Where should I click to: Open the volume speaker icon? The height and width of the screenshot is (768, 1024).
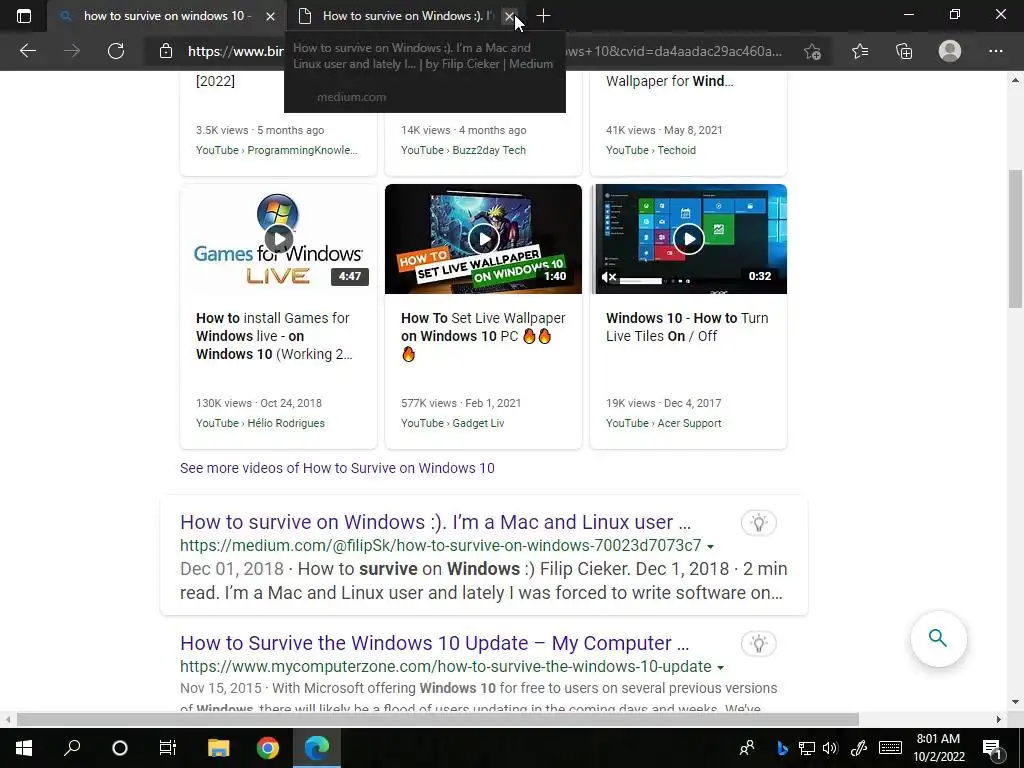830,748
